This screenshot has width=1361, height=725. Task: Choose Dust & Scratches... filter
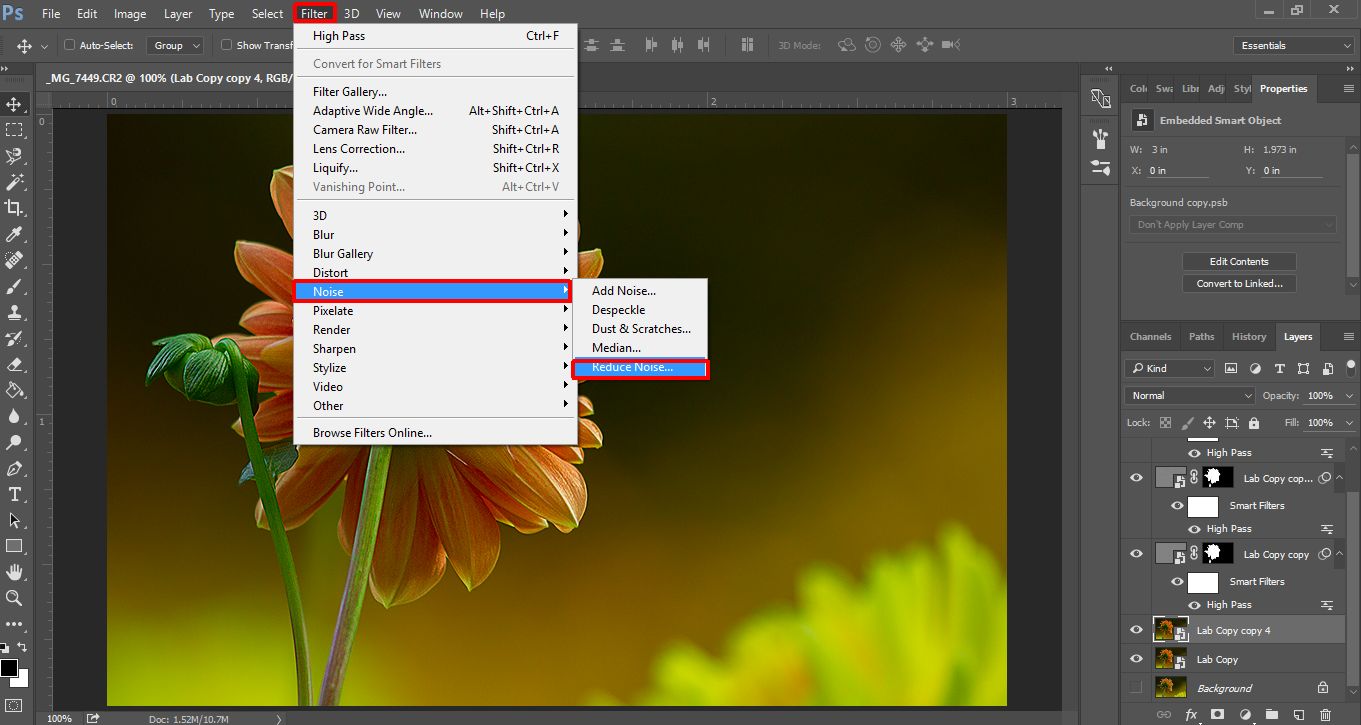(x=640, y=329)
